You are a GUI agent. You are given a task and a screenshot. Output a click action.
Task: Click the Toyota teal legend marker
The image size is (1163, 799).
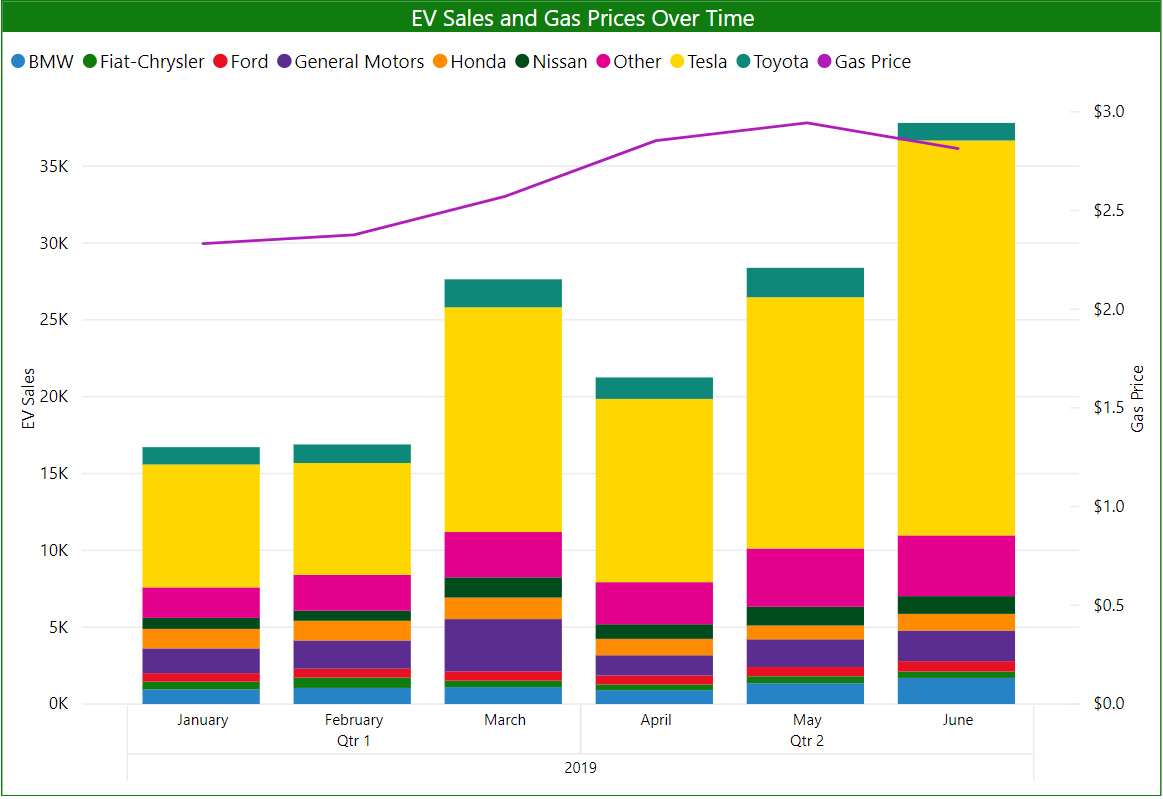pos(743,62)
